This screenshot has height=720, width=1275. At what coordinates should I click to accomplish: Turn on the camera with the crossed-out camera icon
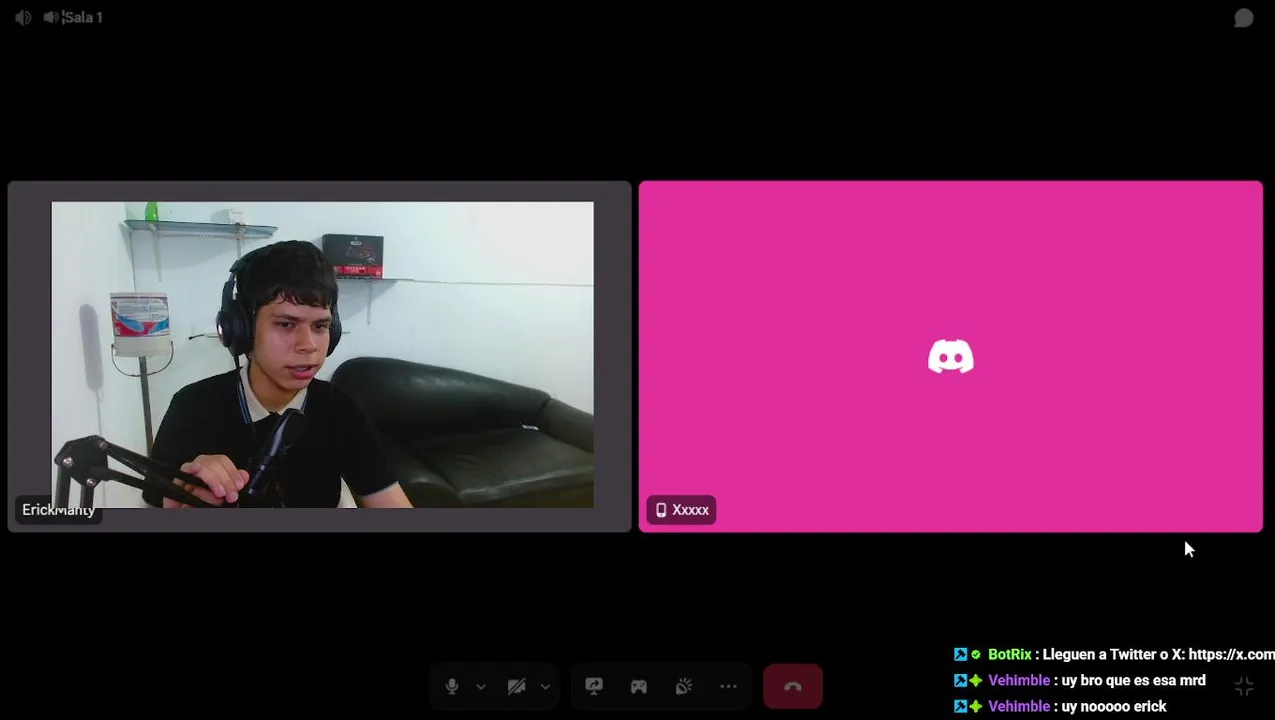point(516,687)
